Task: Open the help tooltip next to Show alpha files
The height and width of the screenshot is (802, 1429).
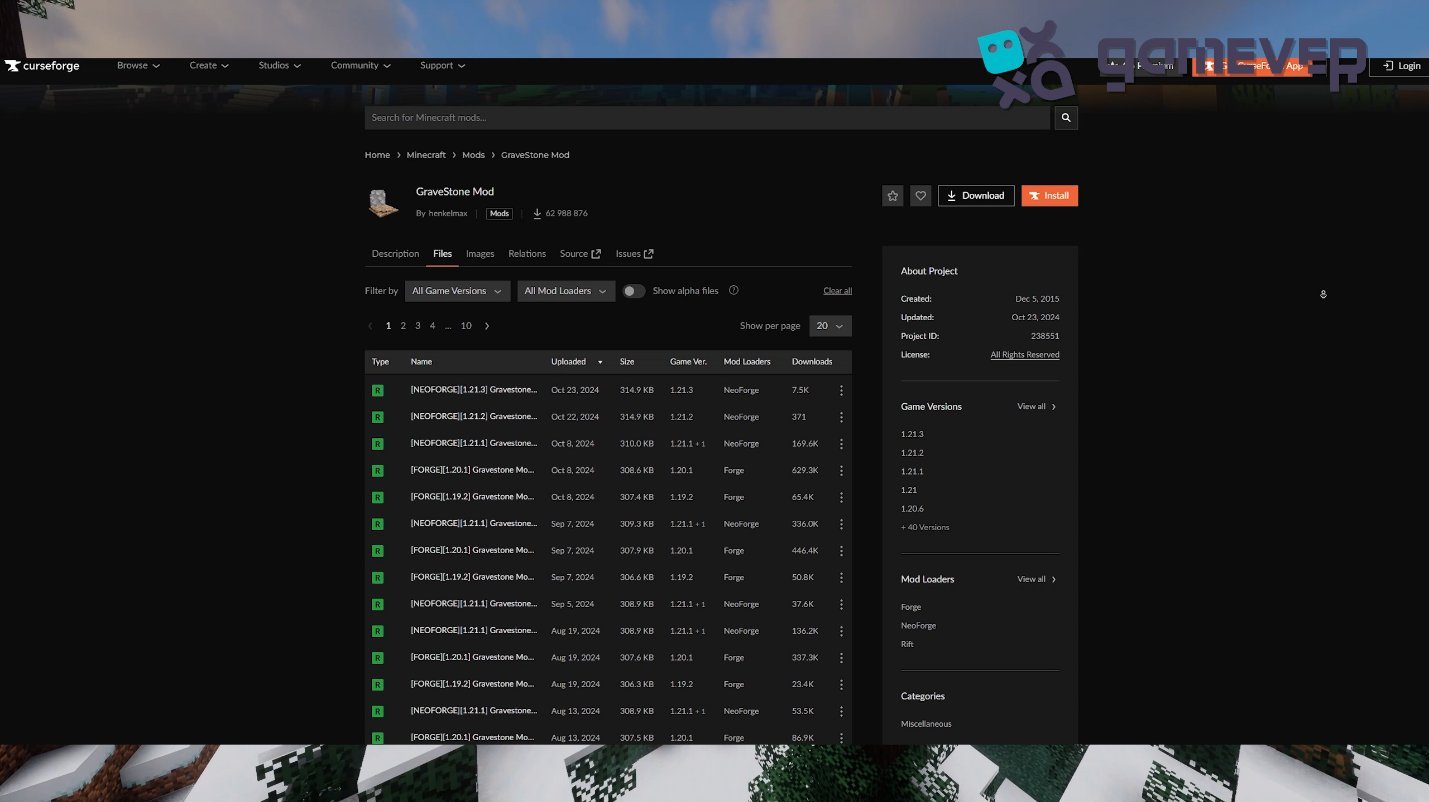Action: pyautogui.click(x=734, y=290)
